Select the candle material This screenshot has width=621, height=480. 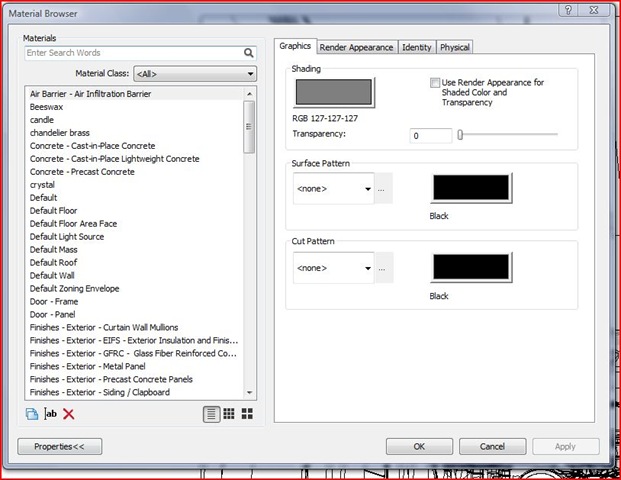[135, 120]
